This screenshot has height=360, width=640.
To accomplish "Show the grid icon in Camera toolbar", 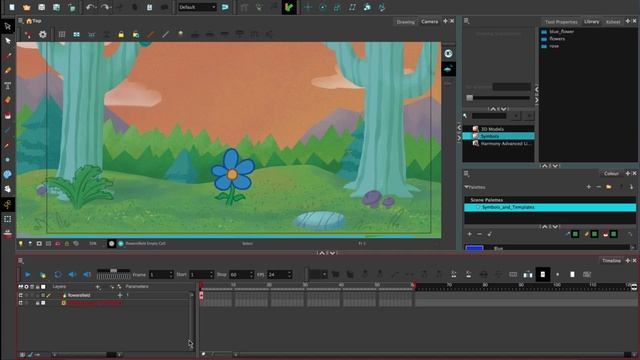I will (62, 35).
